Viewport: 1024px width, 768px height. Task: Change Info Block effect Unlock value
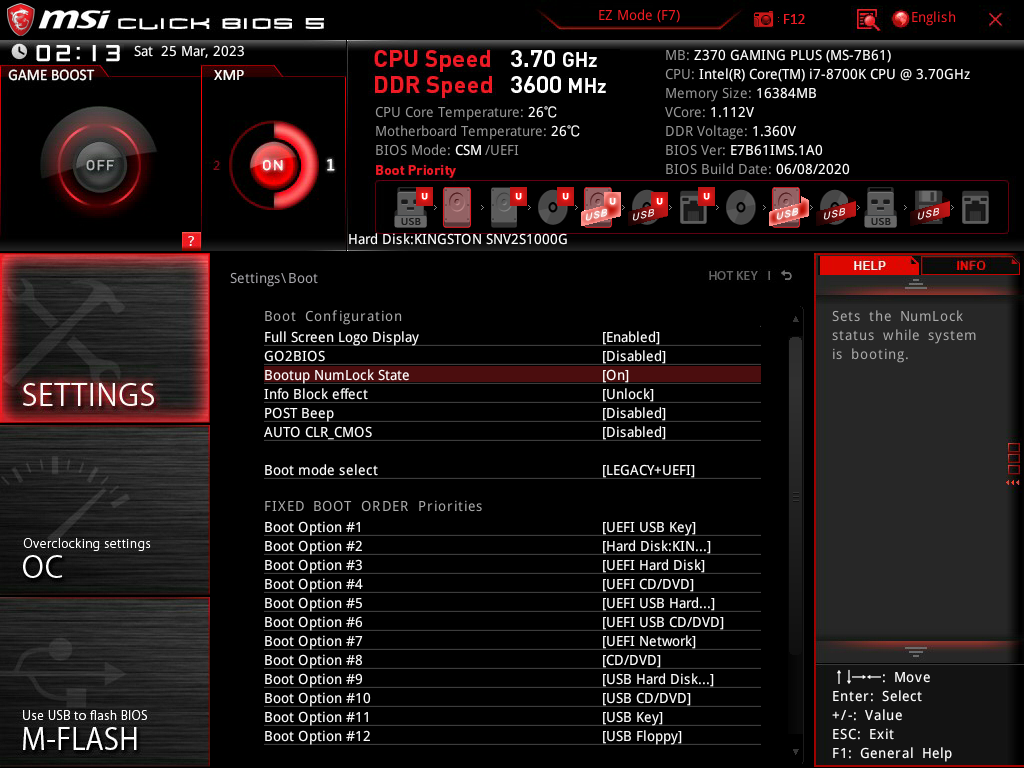(x=628, y=394)
